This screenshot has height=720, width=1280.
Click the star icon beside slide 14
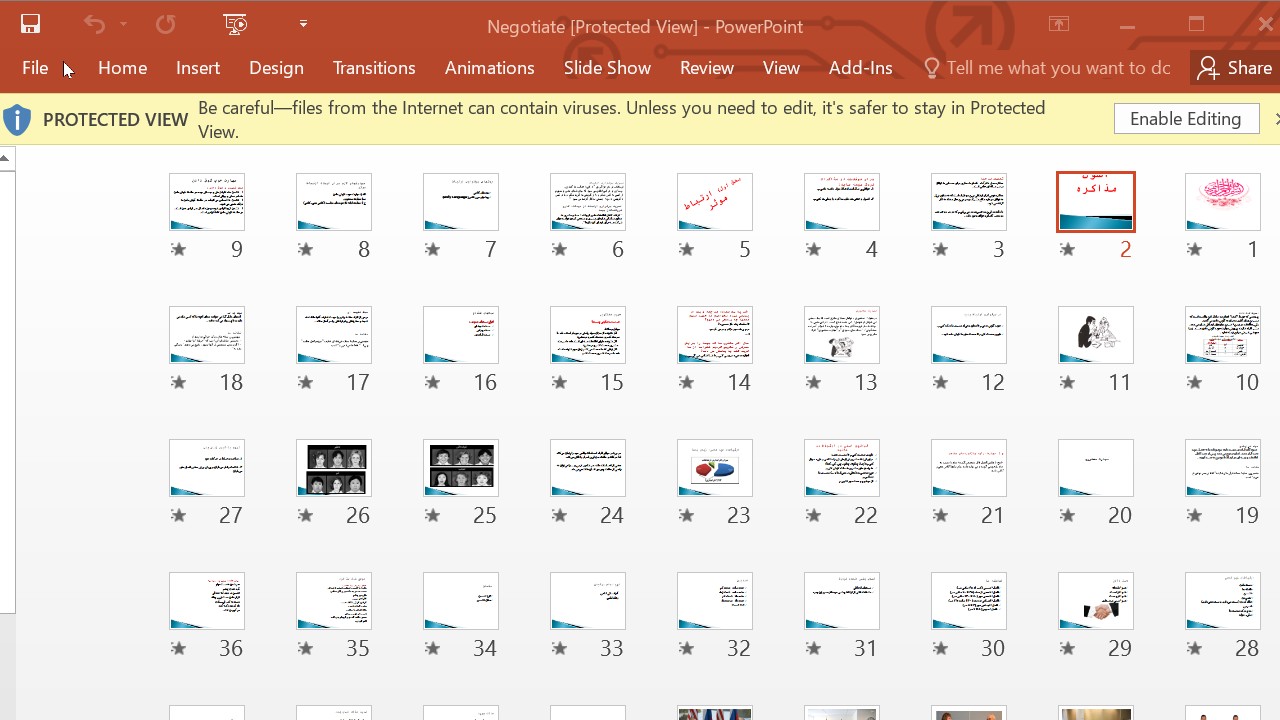686,383
